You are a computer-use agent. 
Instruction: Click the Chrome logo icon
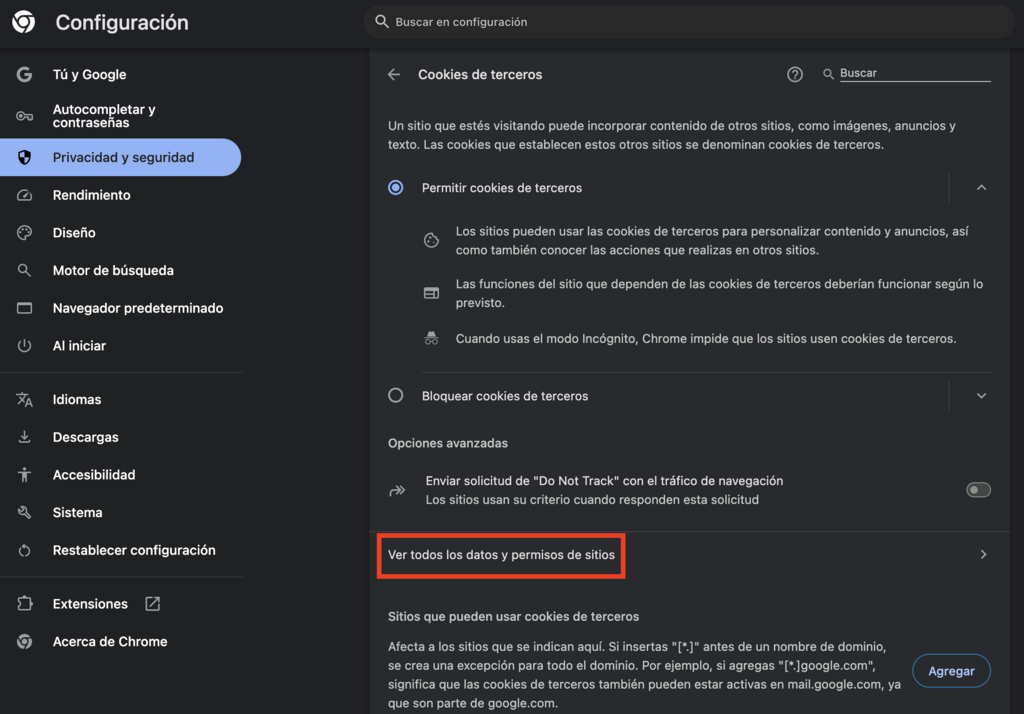click(x=23, y=21)
